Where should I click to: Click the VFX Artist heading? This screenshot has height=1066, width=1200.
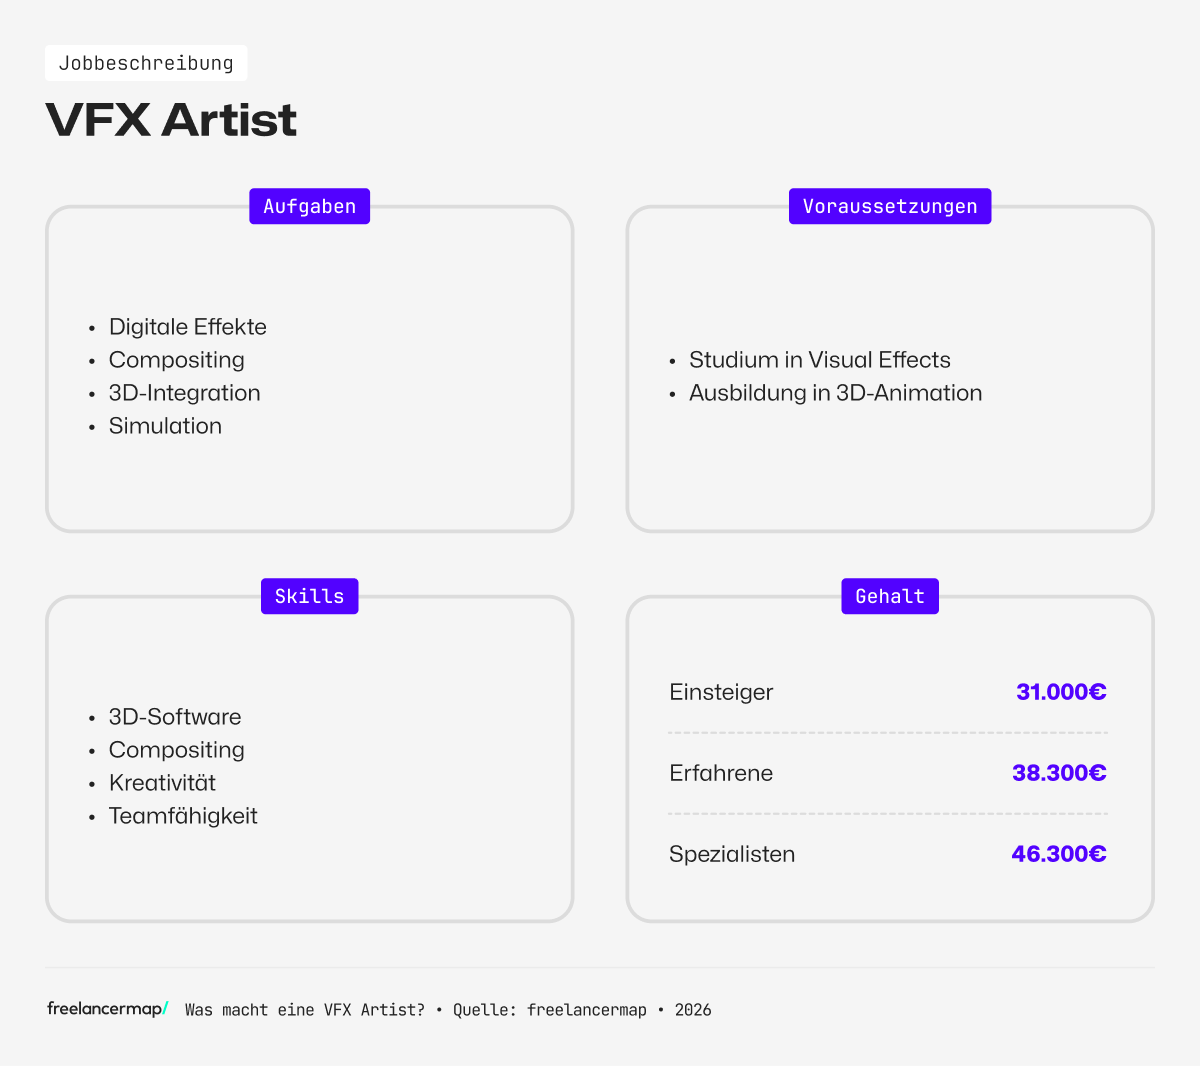[x=171, y=120]
